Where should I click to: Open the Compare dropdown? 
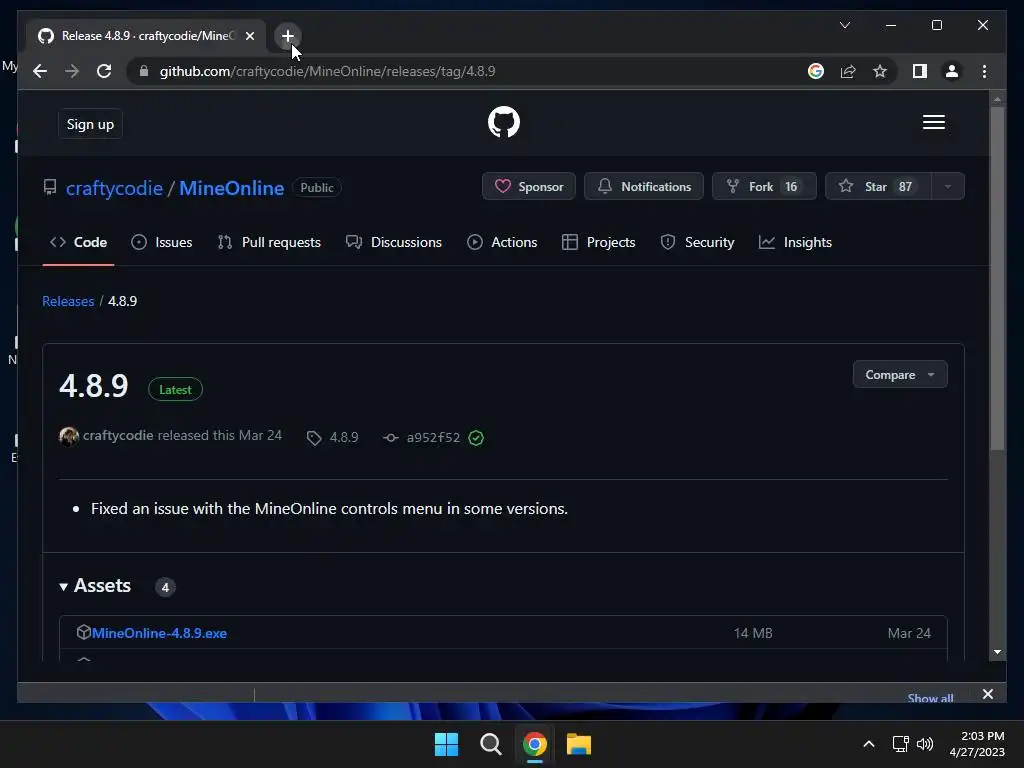pyautogui.click(x=899, y=375)
